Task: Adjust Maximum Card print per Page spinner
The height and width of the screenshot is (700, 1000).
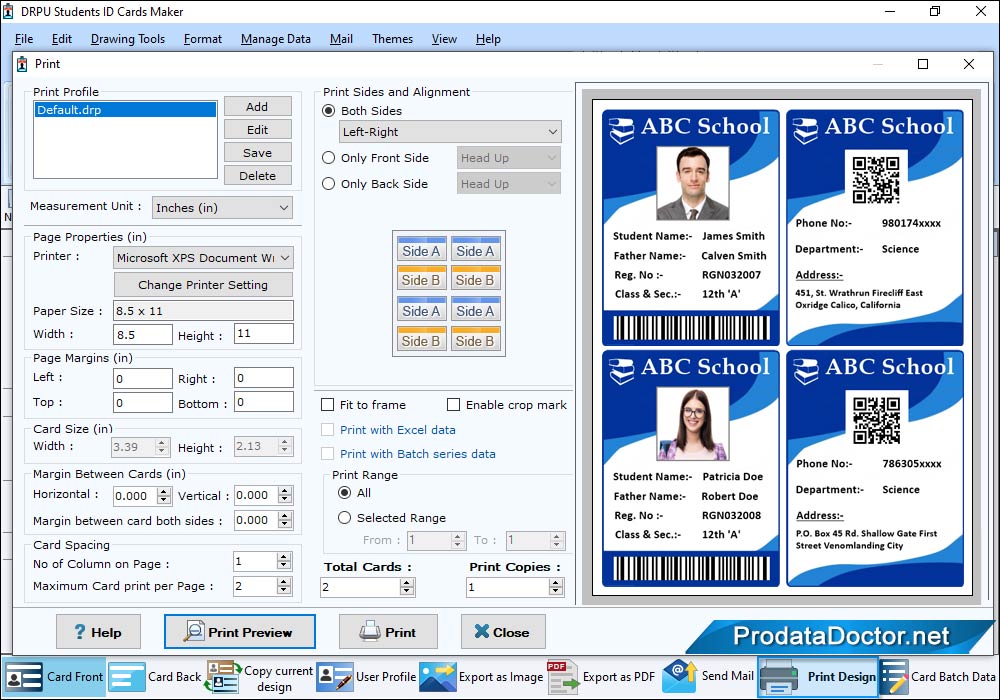Action: 284,586
